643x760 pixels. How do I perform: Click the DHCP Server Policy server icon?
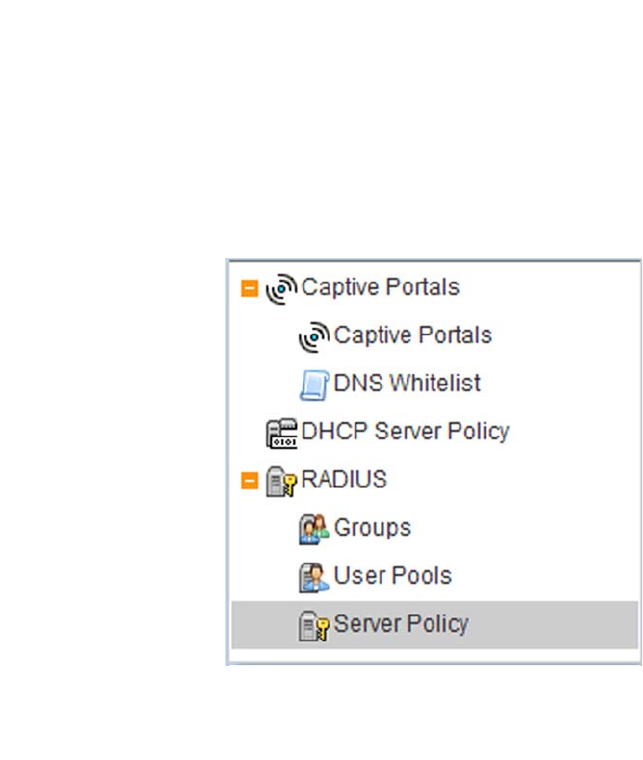(282, 432)
